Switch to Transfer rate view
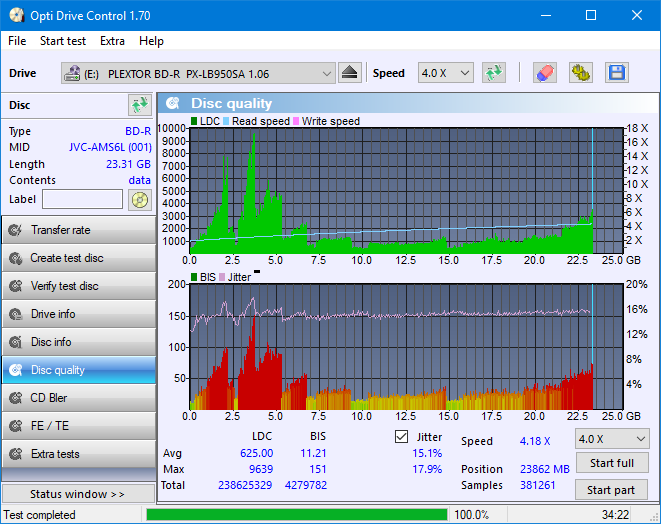661x524 pixels. coord(78,230)
